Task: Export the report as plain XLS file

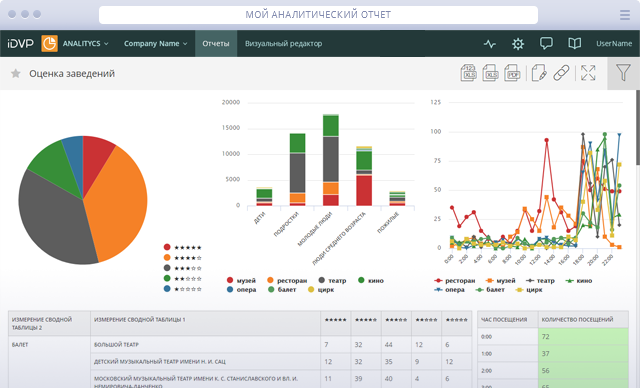Action: point(491,73)
